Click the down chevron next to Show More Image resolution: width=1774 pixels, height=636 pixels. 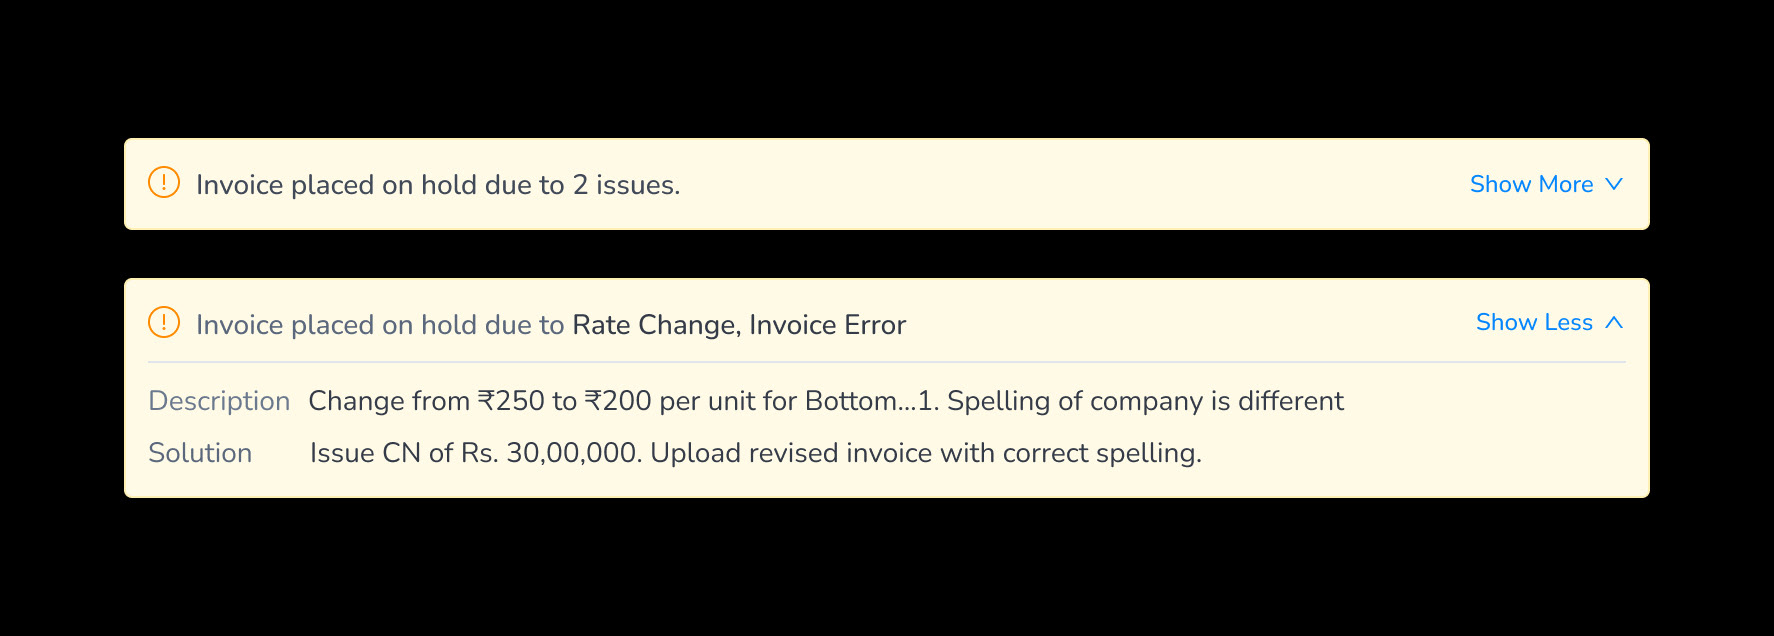click(x=1613, y=184)
